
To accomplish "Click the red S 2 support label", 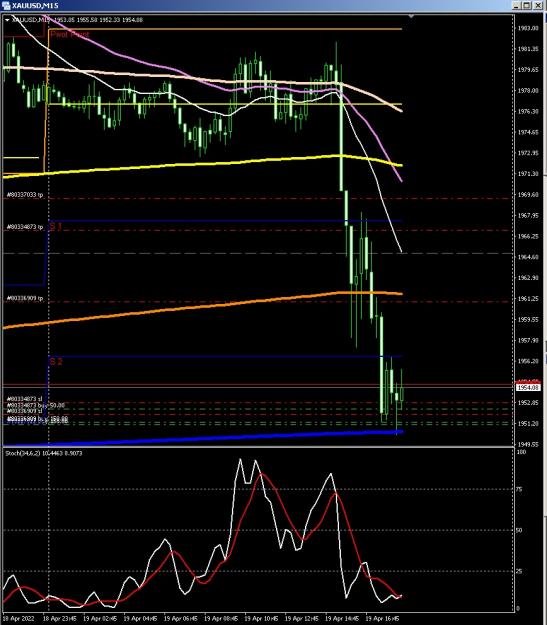I will coord(56,361).
